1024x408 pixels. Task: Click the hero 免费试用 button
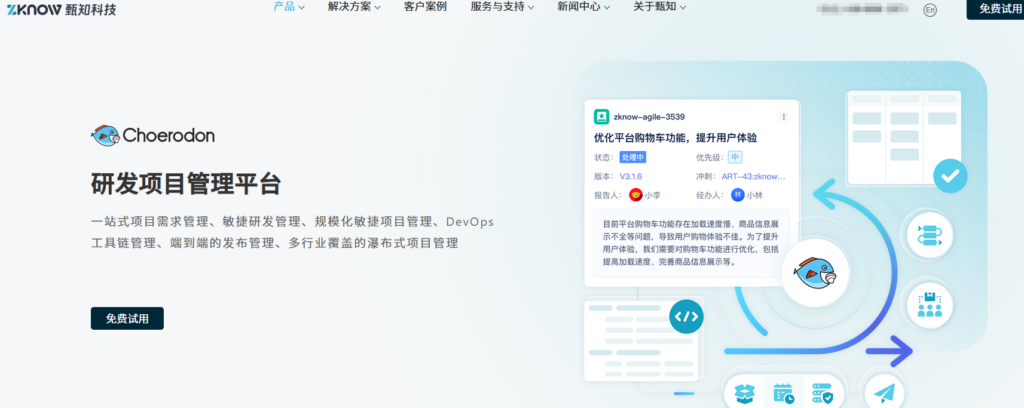[127, 319]
